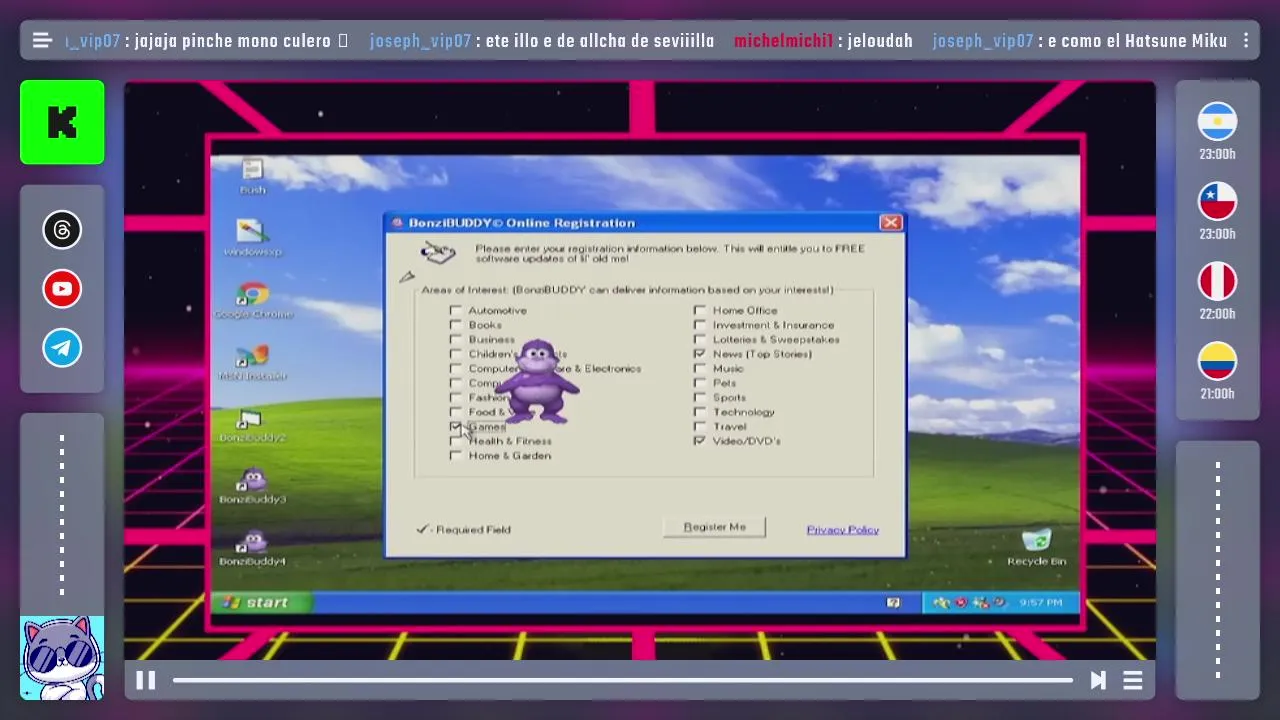1280x720 pixels.
Task: Open the Recycle Bin
Action: 1037,546
